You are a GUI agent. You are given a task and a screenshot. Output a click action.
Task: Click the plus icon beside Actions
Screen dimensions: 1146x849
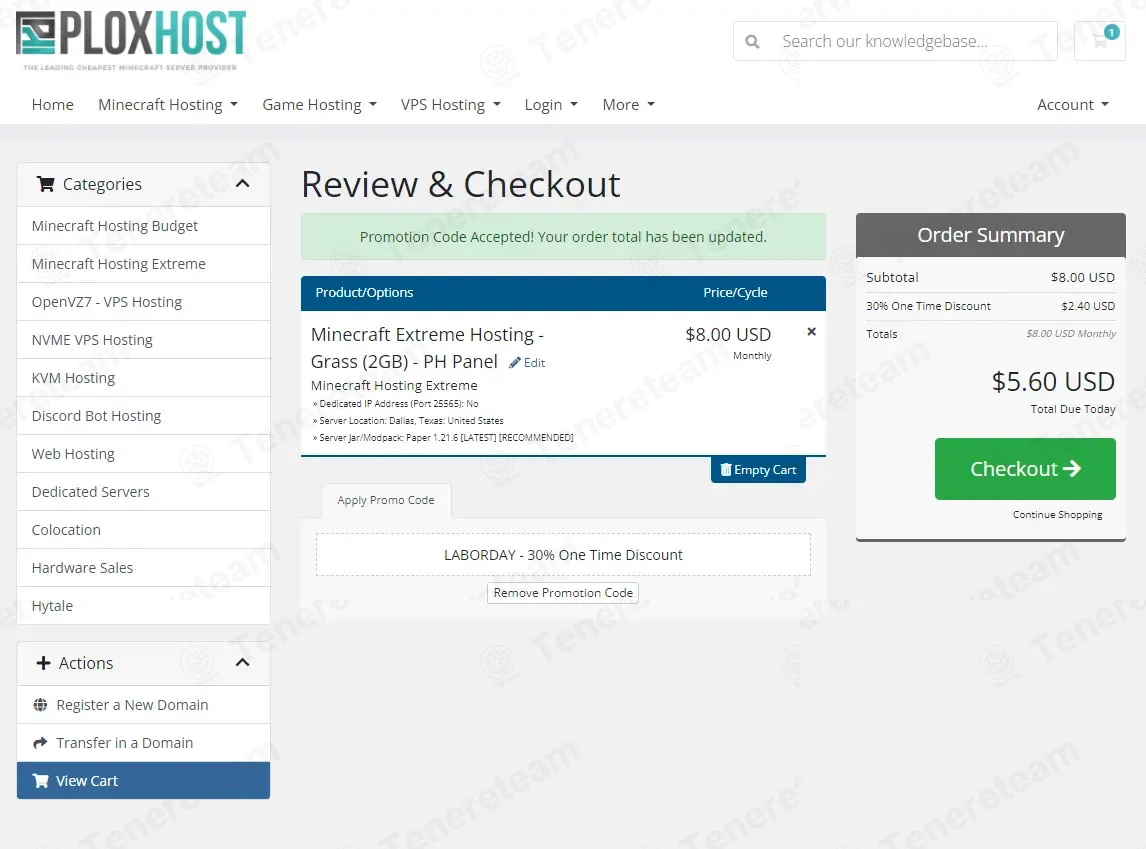(x=43, y=663)
